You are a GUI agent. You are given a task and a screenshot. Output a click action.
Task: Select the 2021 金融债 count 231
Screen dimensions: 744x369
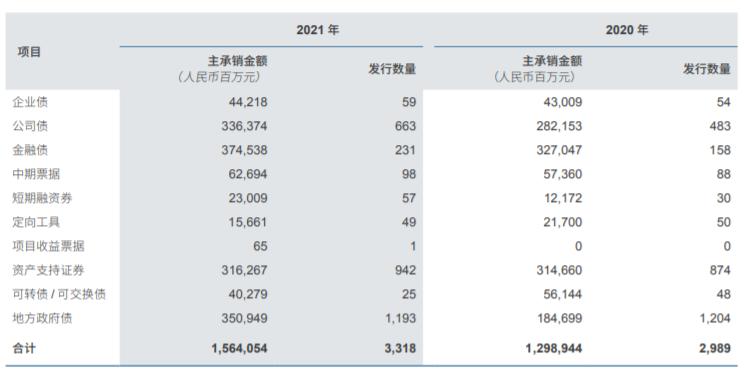(x=405, y=150)
